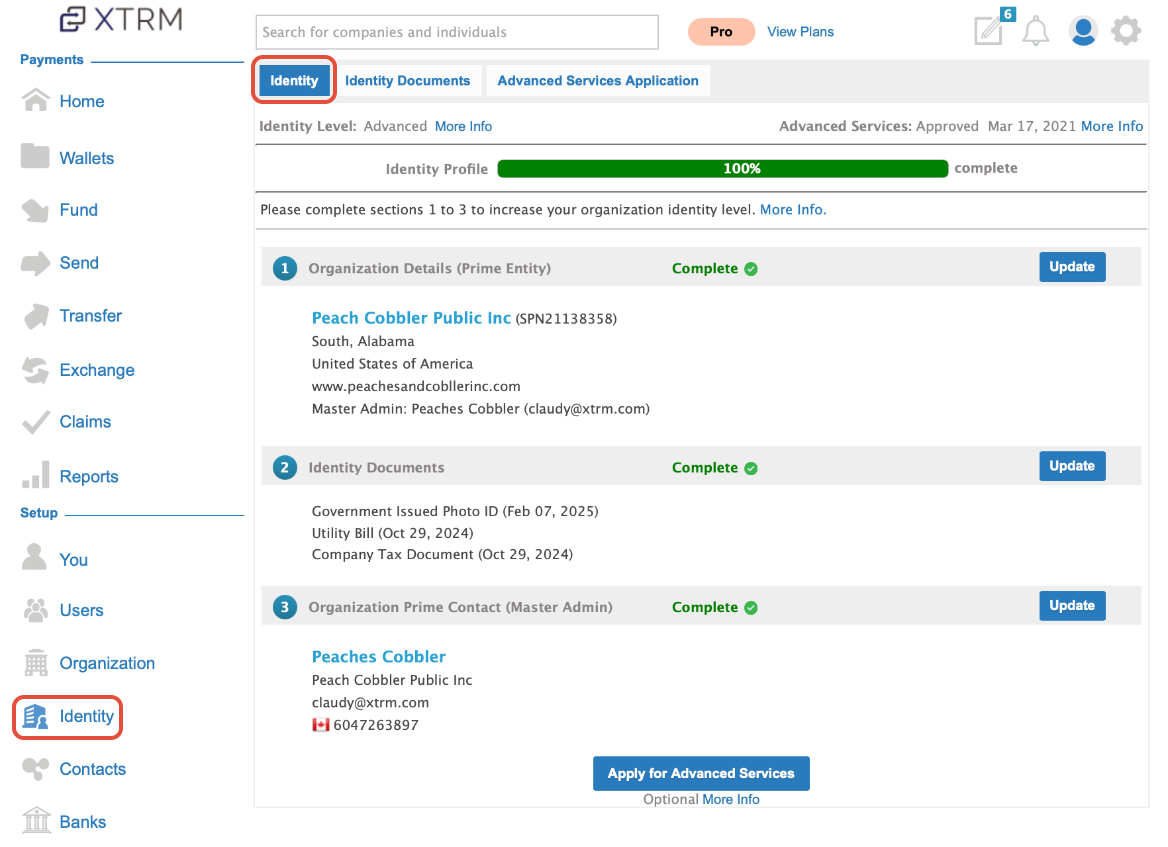Open the settings gear icon
1168x847 pixels.
[x=1126, y=31]
